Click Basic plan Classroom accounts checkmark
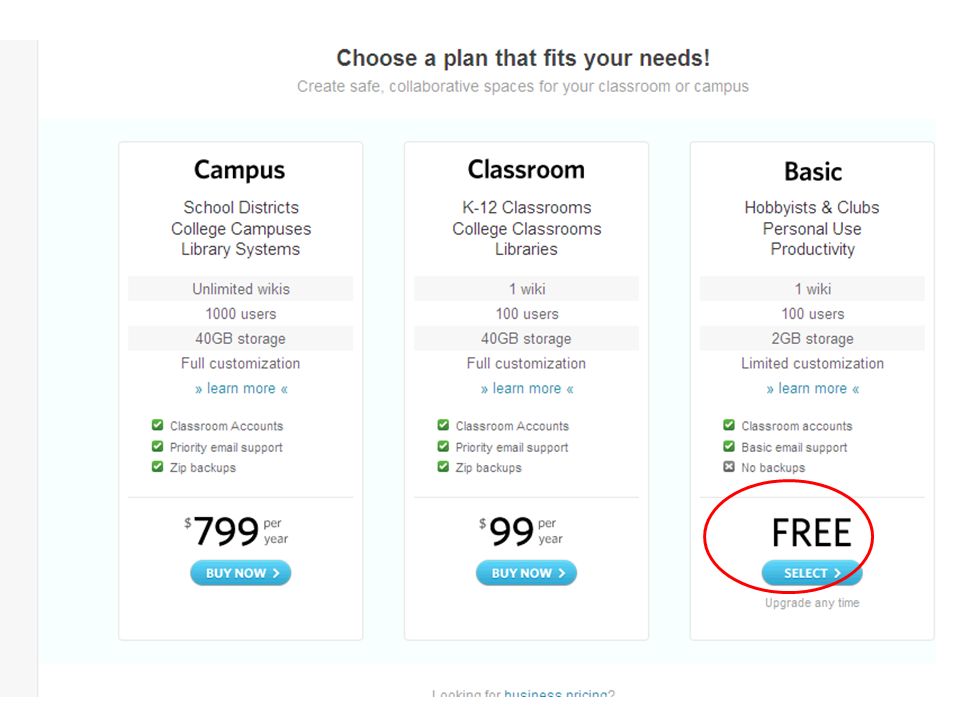 click(729, 425)
